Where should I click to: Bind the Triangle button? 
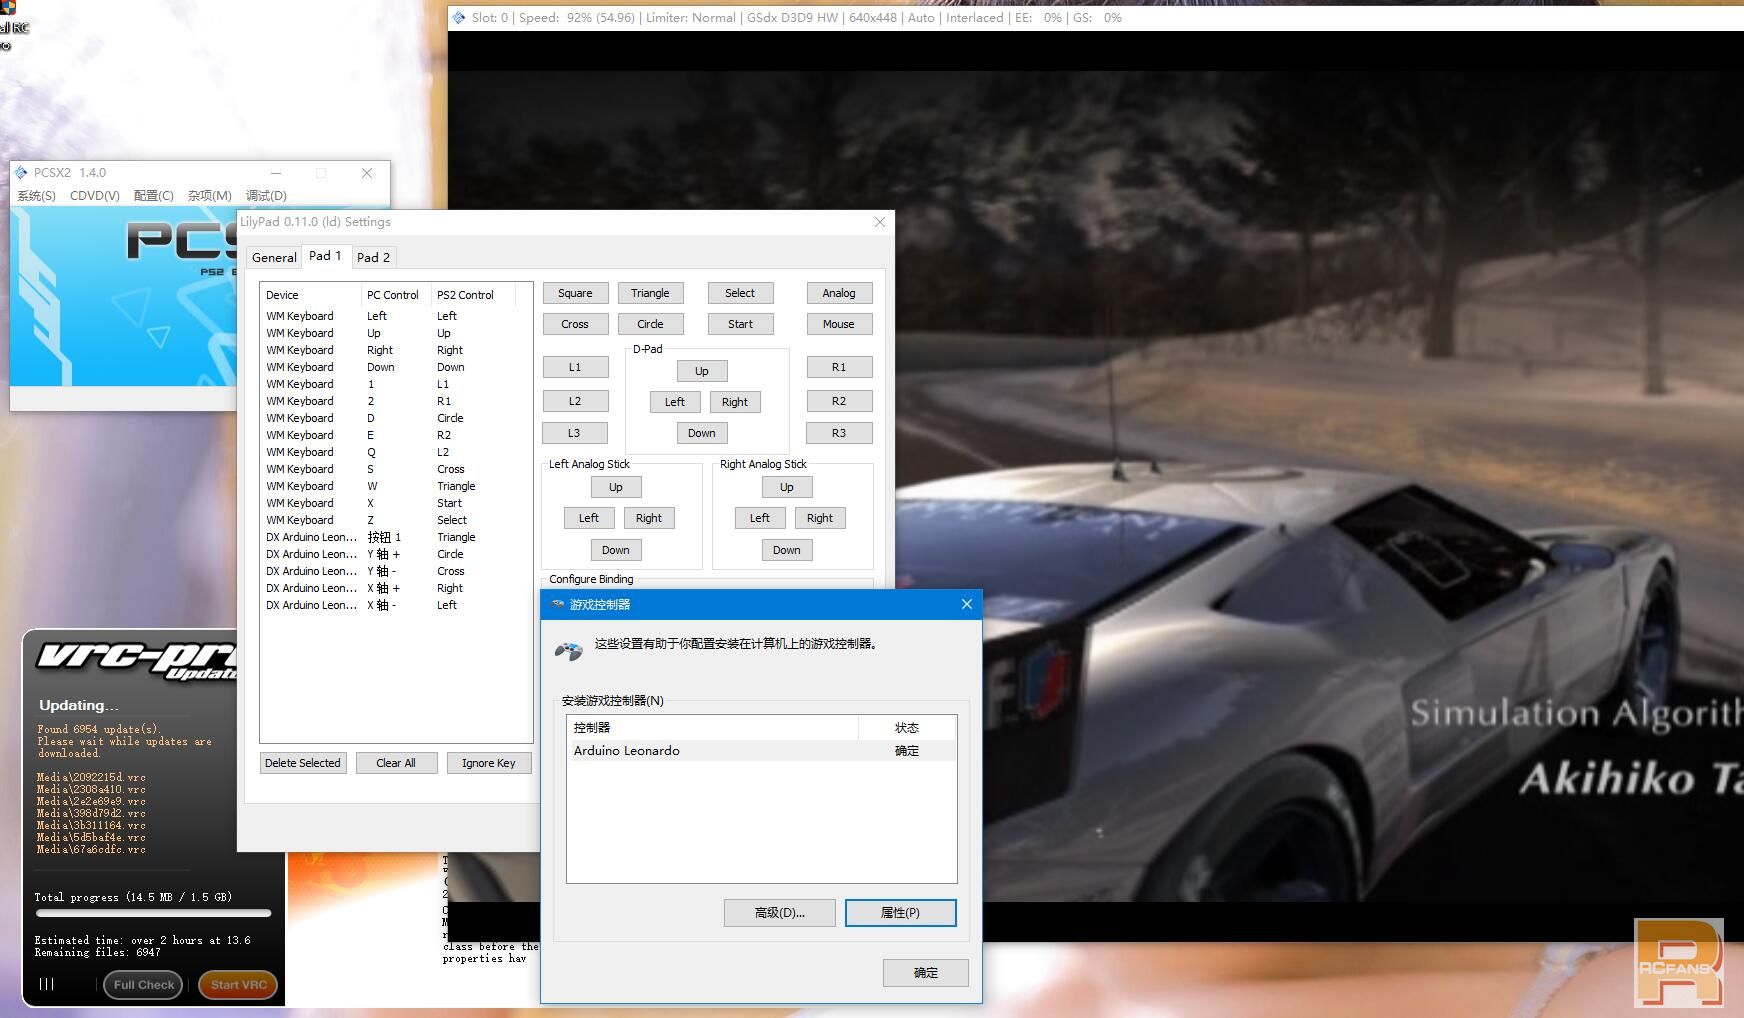click(650, 293)
